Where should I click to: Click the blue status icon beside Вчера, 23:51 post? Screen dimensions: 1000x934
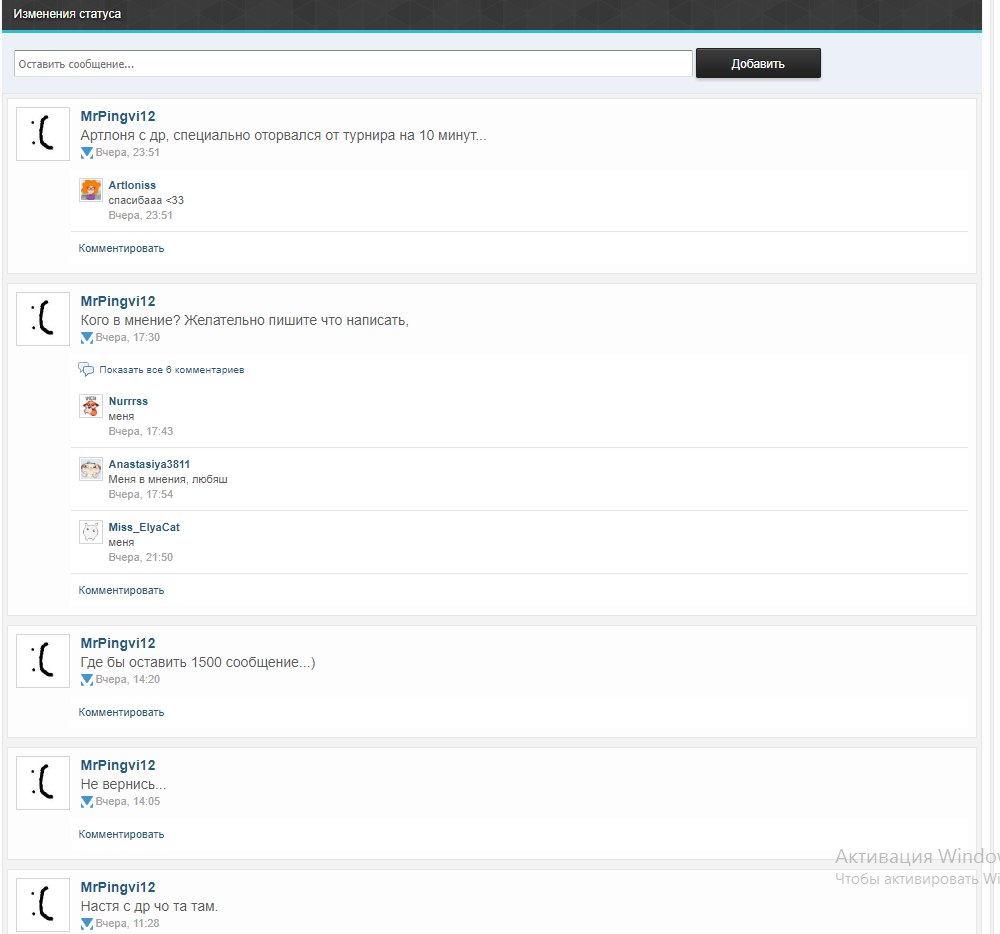(x=87, y=152)
